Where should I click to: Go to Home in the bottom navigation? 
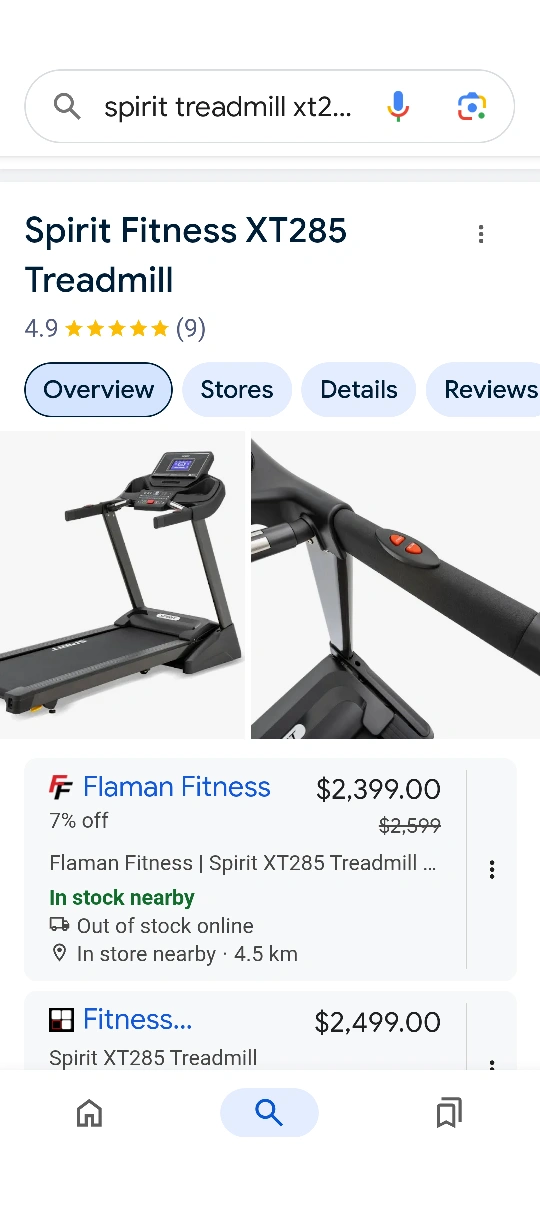90,1113
